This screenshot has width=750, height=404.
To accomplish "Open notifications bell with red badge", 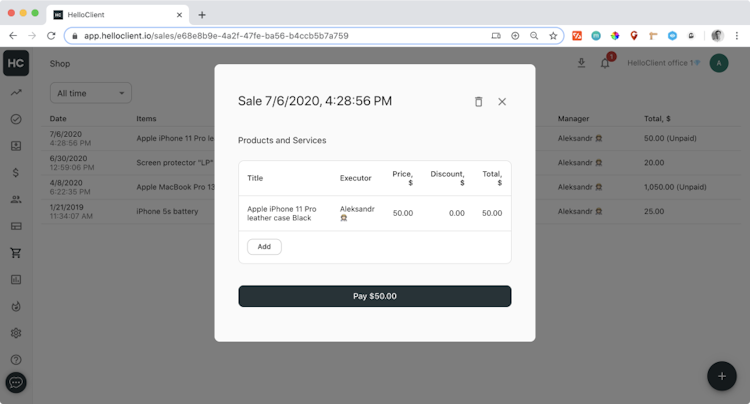I will click(605, 63).
